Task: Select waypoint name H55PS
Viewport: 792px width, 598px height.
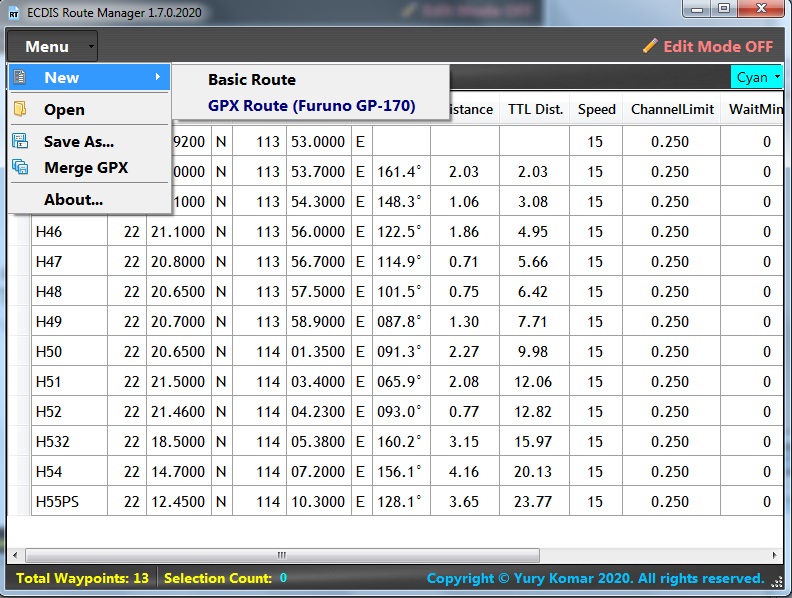Action: [69, 502]
